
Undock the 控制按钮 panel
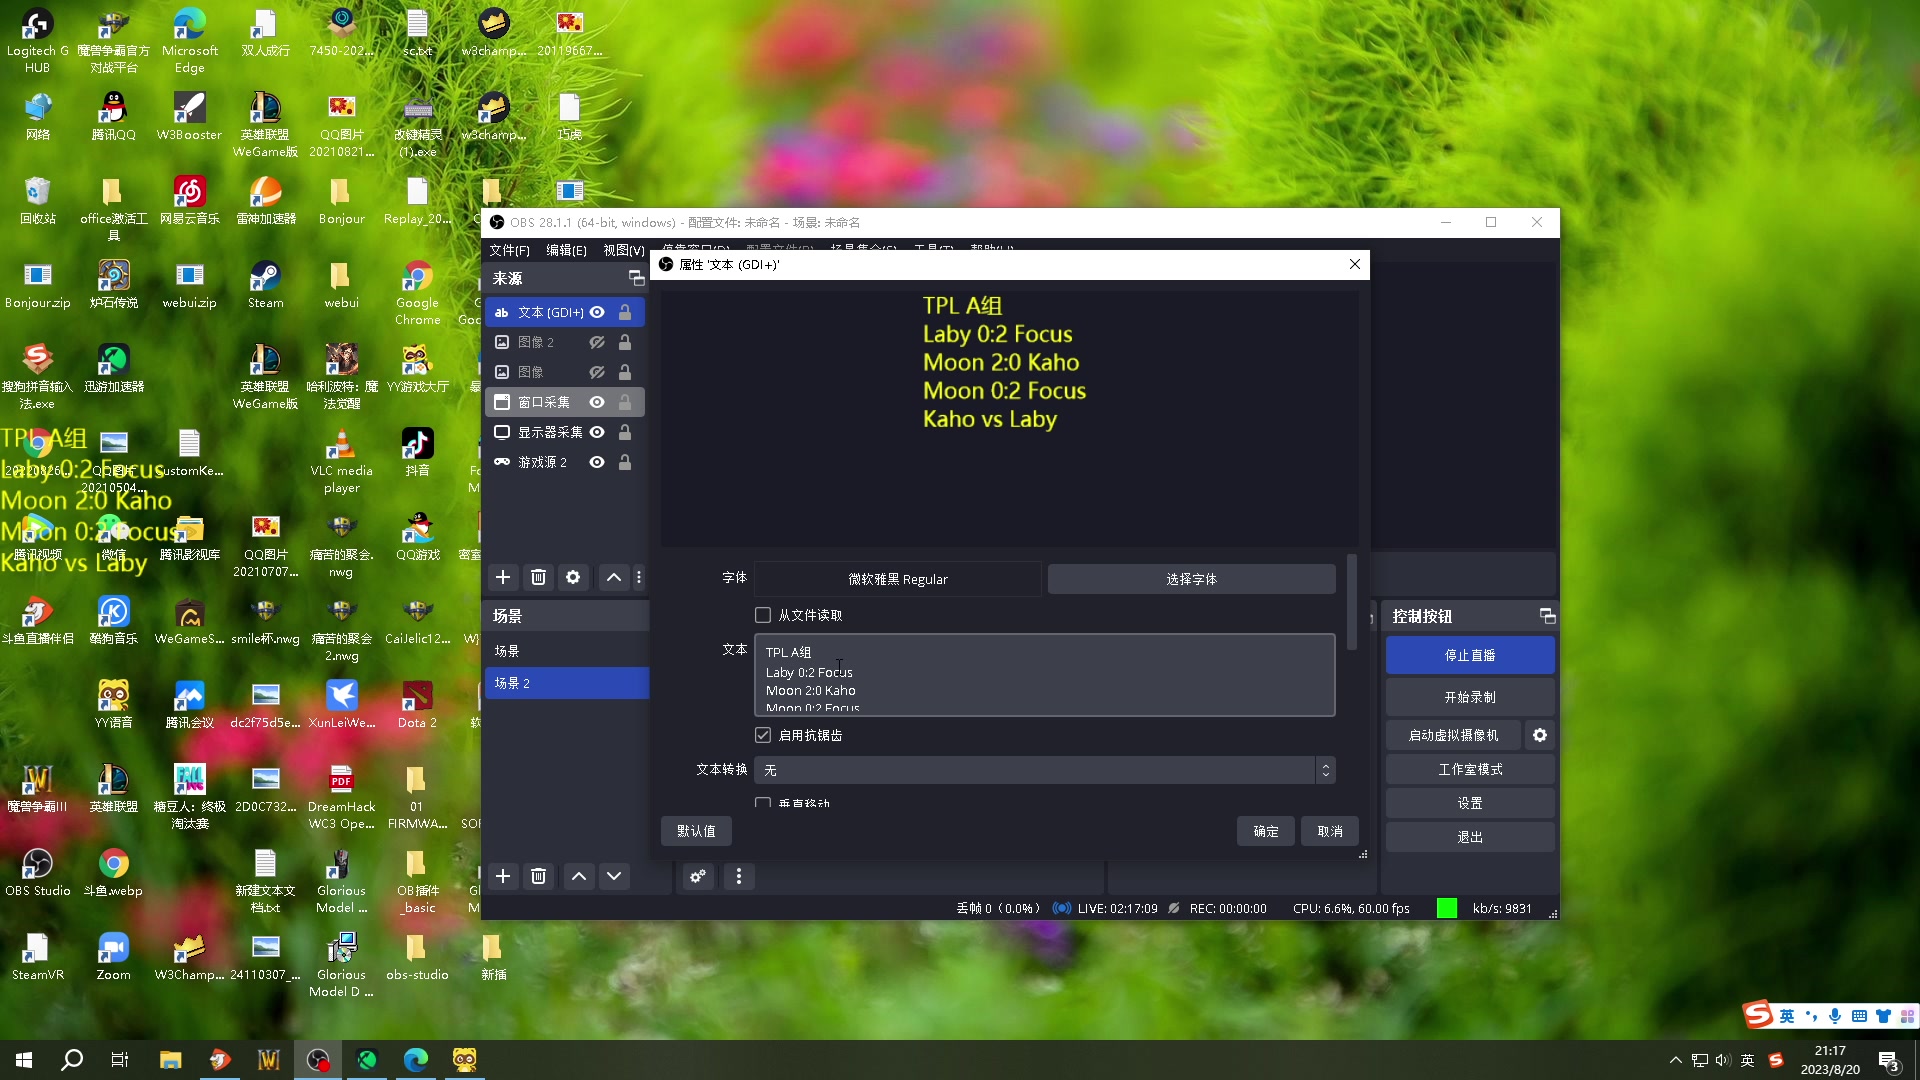[x=1547, y=616]
